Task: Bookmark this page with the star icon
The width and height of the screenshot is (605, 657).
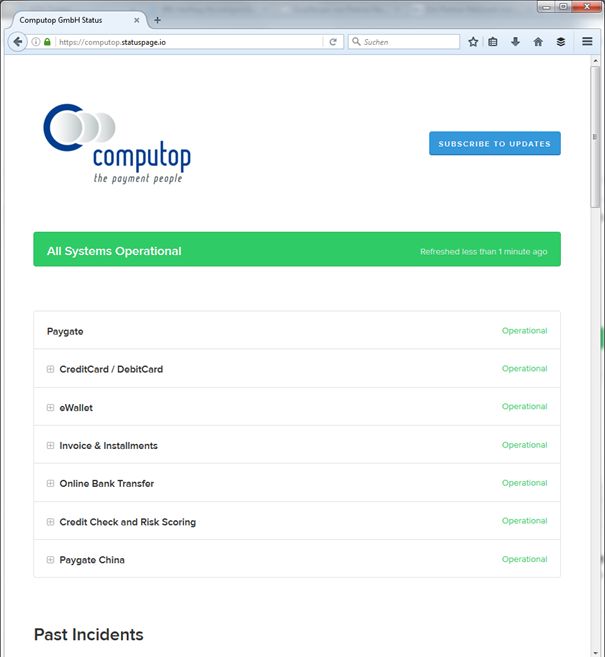Action: click(473, 42)
